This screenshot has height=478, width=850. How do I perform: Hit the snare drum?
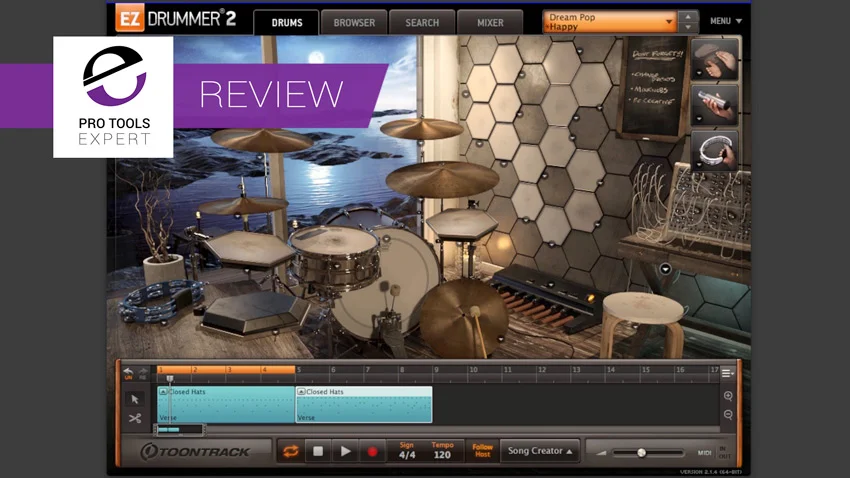(335, 256)
